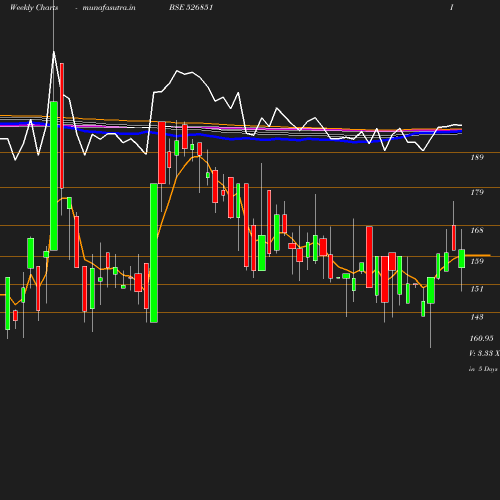This screenshot has height=500, width=500.
Task: Click the 'in 5 Days' label
Action: [x=483, y=369]
